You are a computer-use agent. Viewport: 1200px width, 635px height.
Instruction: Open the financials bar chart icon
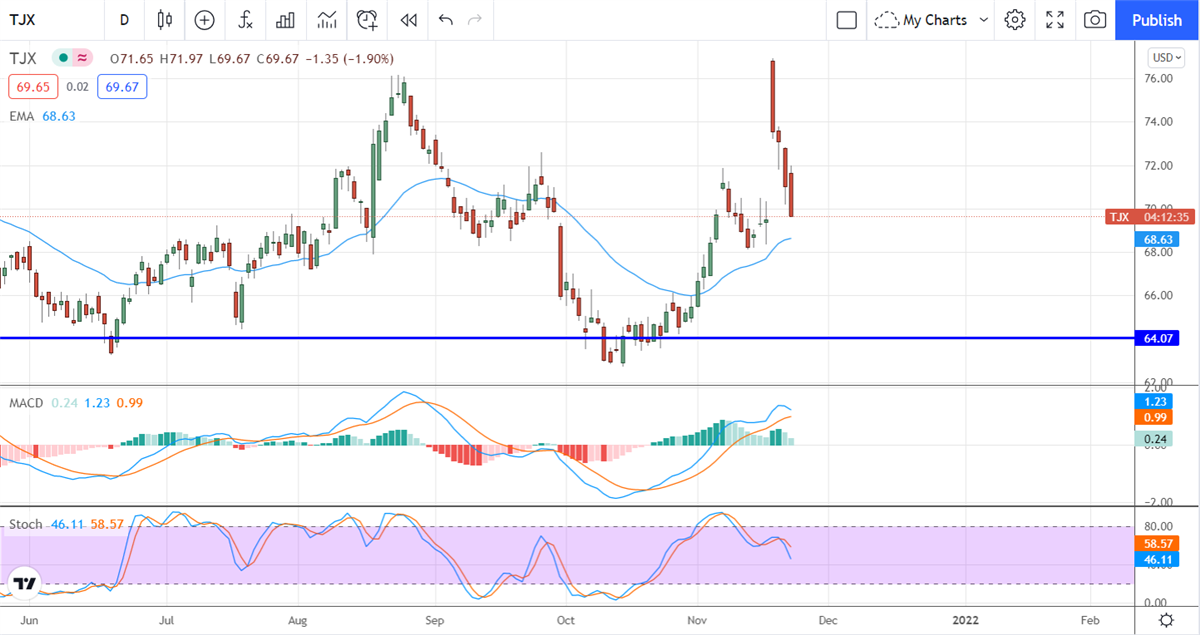coord(285,19)
